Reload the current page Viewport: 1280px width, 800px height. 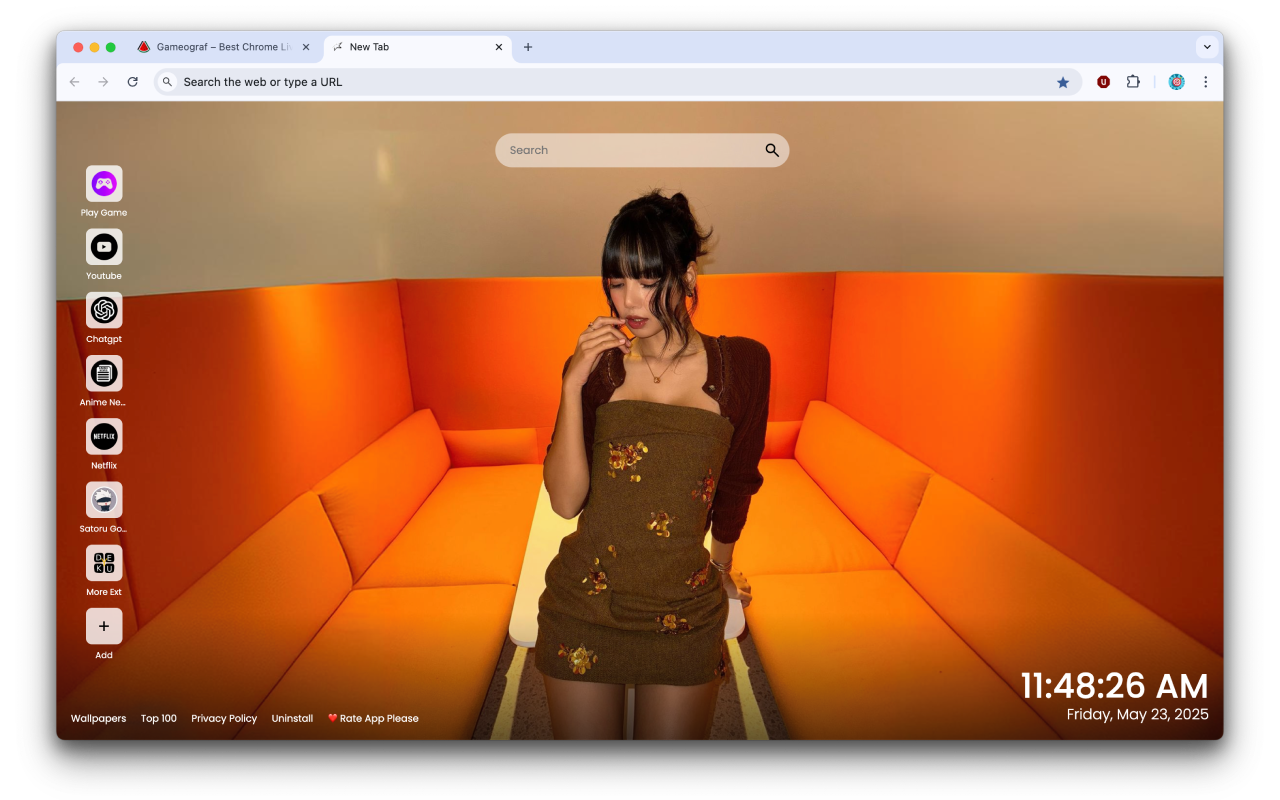point(132,82)
